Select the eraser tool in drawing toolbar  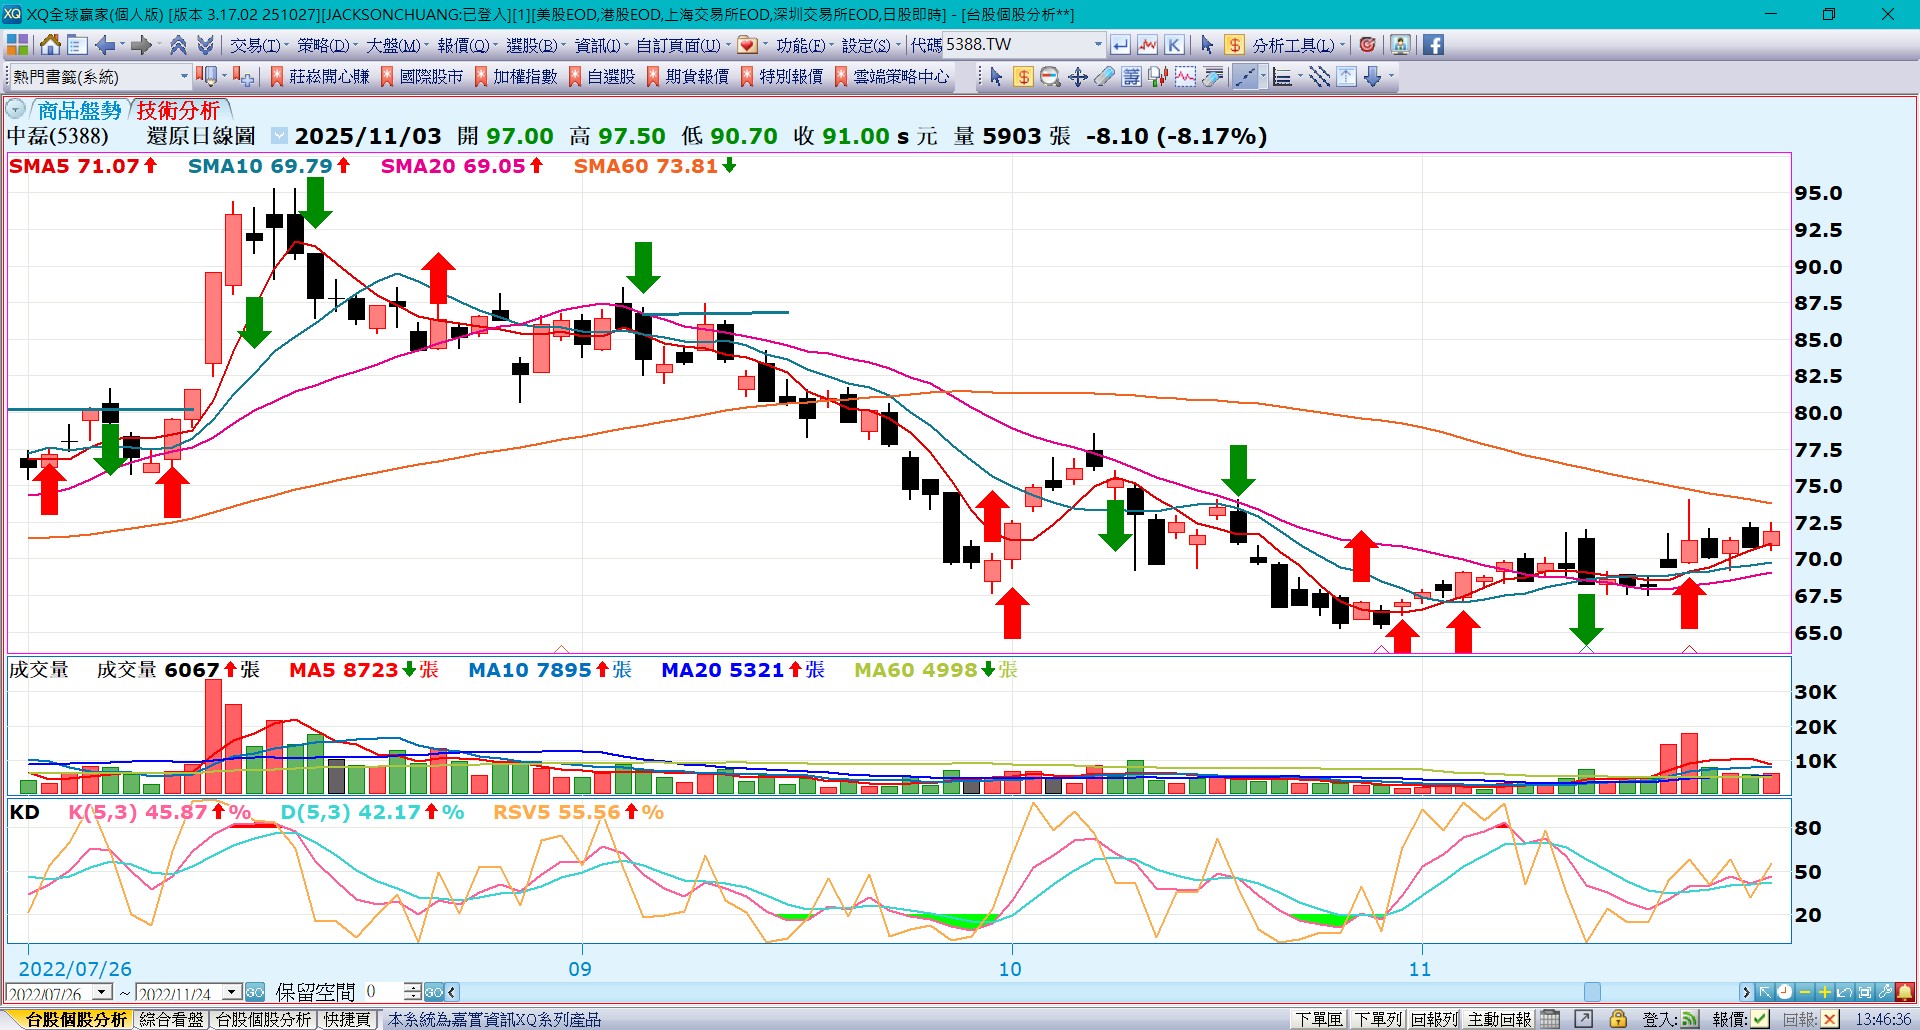1104,77
